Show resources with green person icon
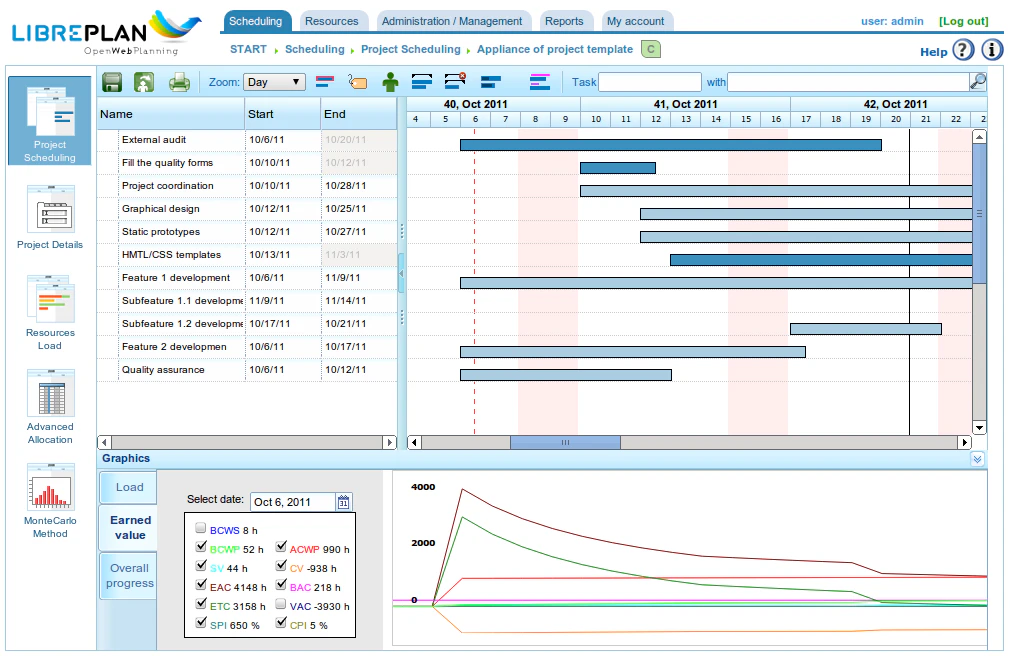 (x=390, y=82)
